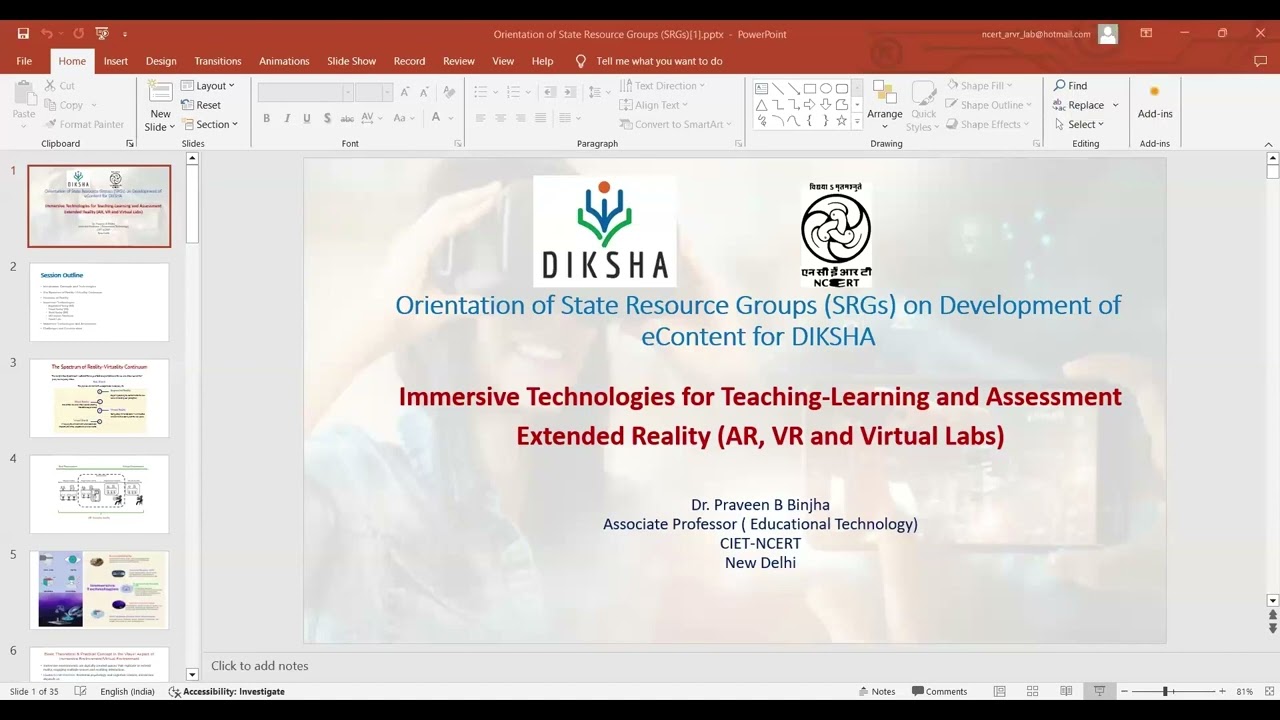The height and width of the screenshot is (720, 1280).
Task: Click Replace in Editing group
Action: click(x=1079, y=105)
